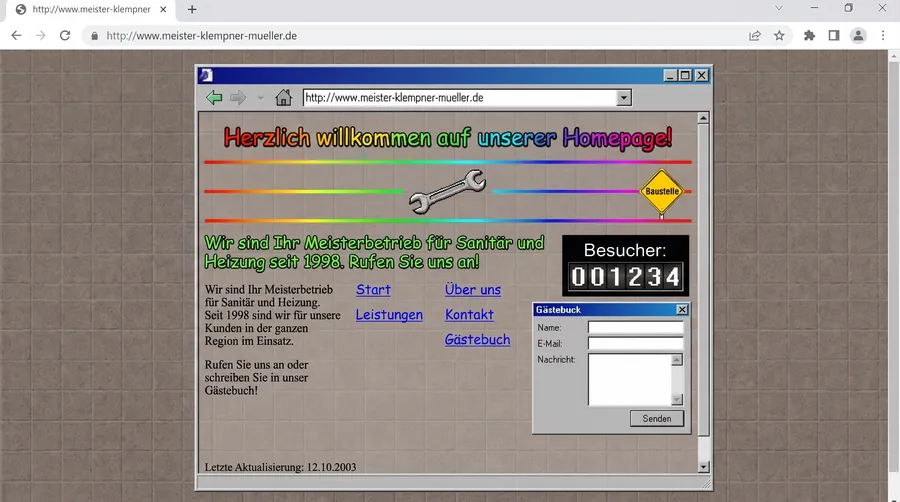This screenshot has height=502, width=900.
Task: Click the yellow Baustelle sign
Action: pos(662,192)
